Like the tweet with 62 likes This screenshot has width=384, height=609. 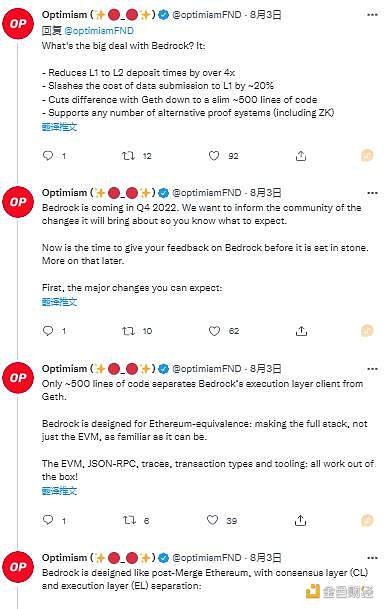214,331
